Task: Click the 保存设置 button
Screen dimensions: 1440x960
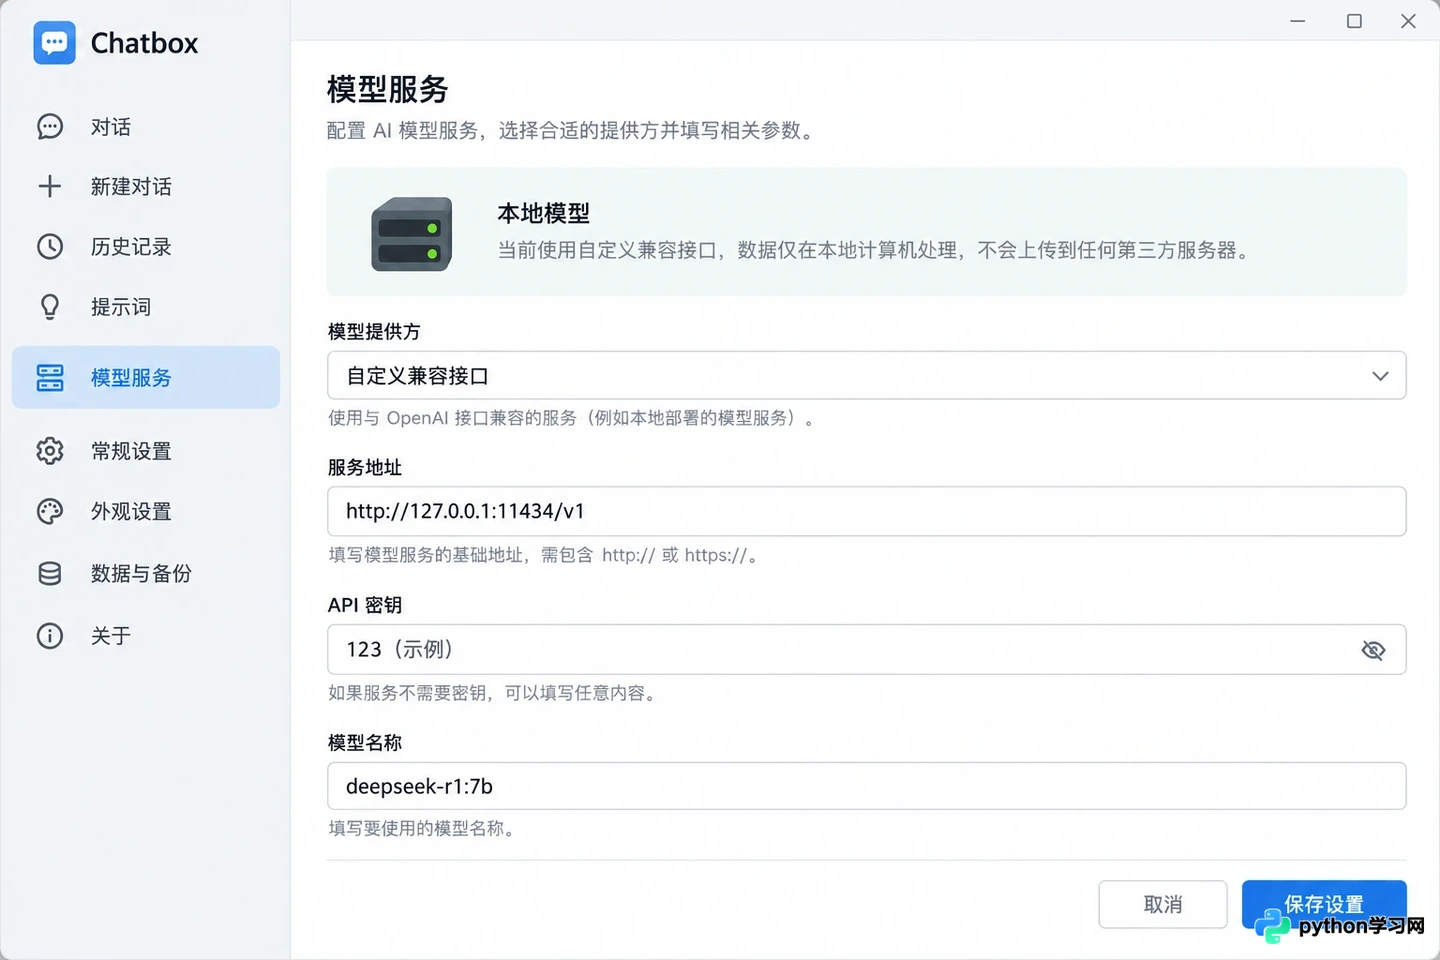Action: pos(1324,904)
